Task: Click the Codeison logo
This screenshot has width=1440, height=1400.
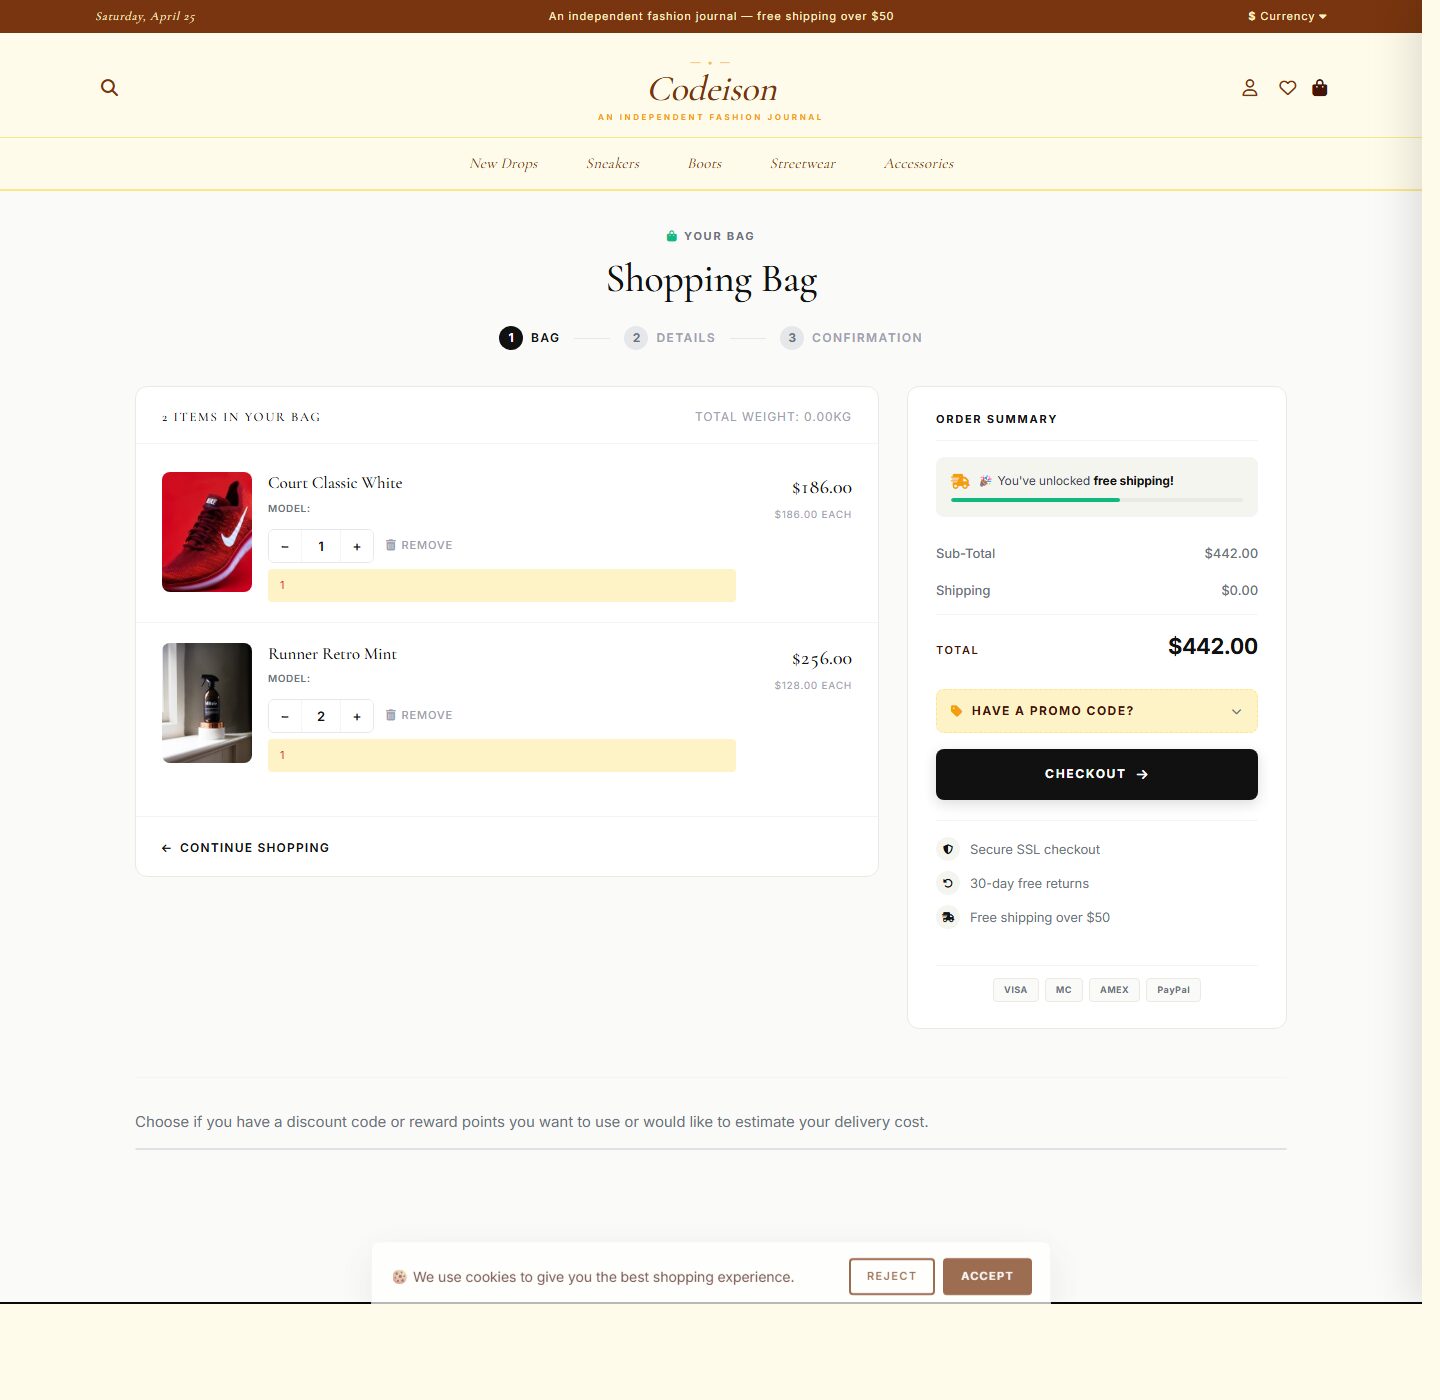Action: 712,89
